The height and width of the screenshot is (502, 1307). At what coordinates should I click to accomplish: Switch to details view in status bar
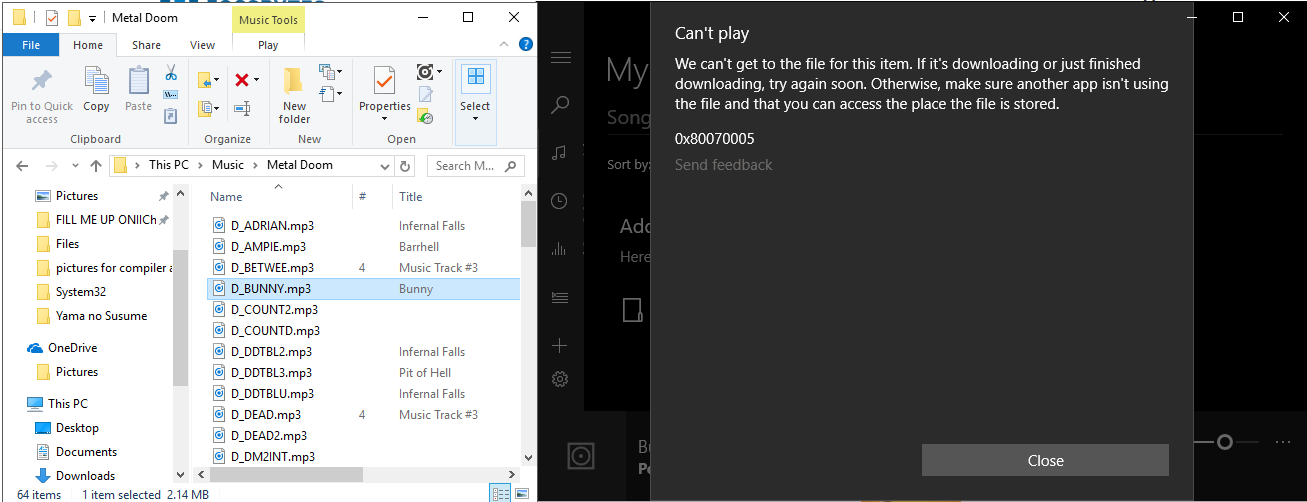[x=498, y=493]
